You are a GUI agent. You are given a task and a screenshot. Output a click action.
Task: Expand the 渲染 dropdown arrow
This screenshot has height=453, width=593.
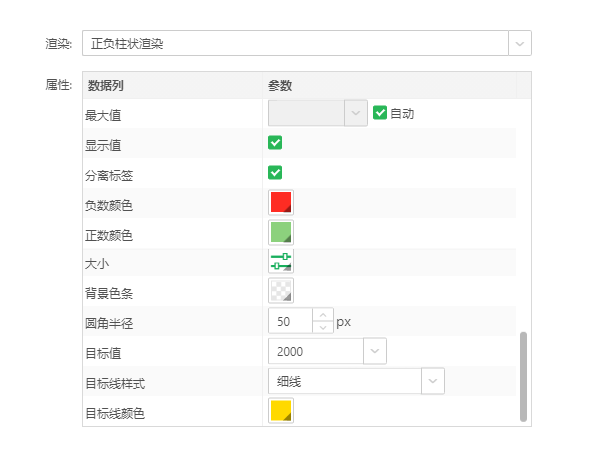pyautogui.click(x=520, y=43)
